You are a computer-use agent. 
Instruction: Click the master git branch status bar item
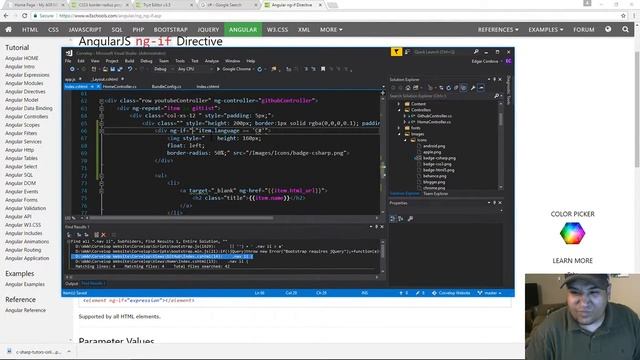[x=489, y=293]
